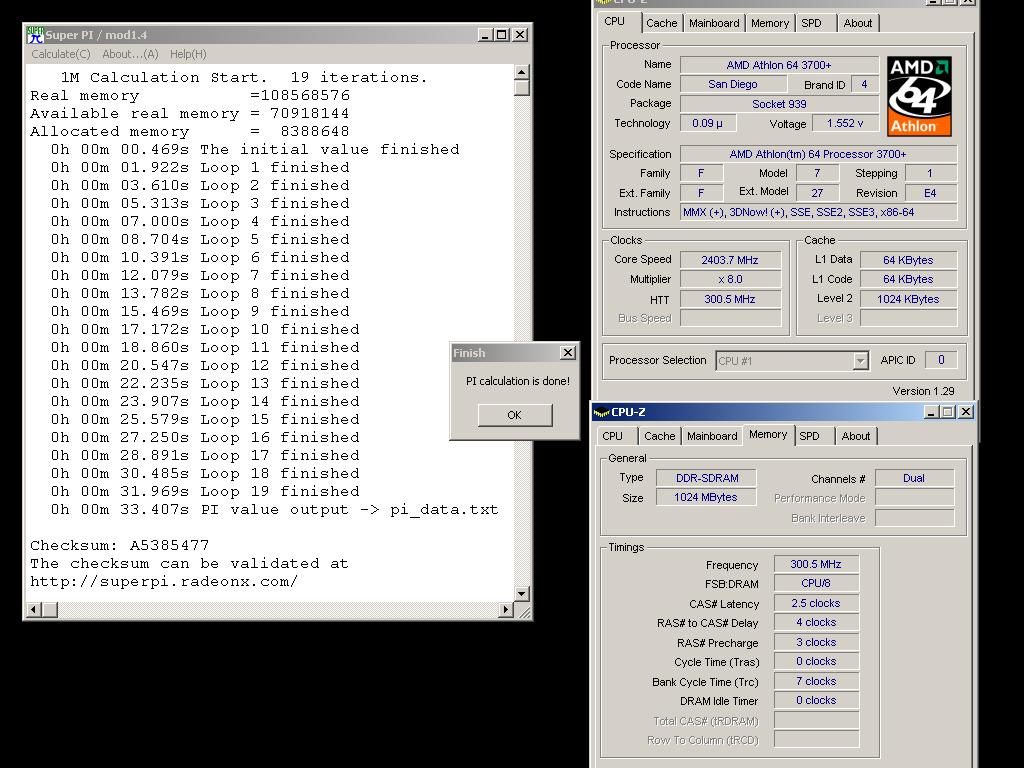Switch to Cache tab in lower CPU-Z window
Image resolution: width=1024 pixels, height=768 pixels.
660,436
